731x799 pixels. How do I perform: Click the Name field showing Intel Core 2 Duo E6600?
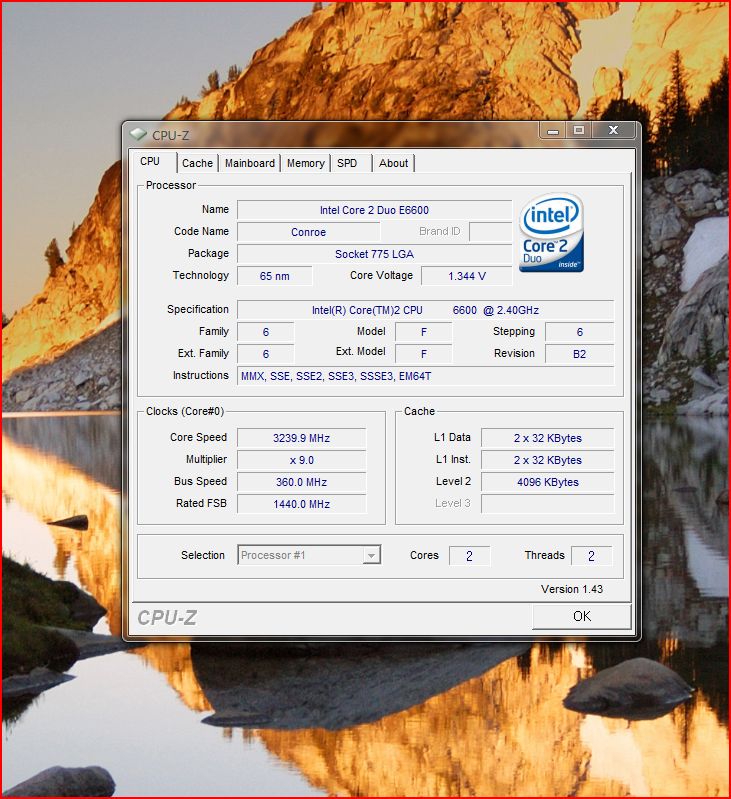pos(373,210)
